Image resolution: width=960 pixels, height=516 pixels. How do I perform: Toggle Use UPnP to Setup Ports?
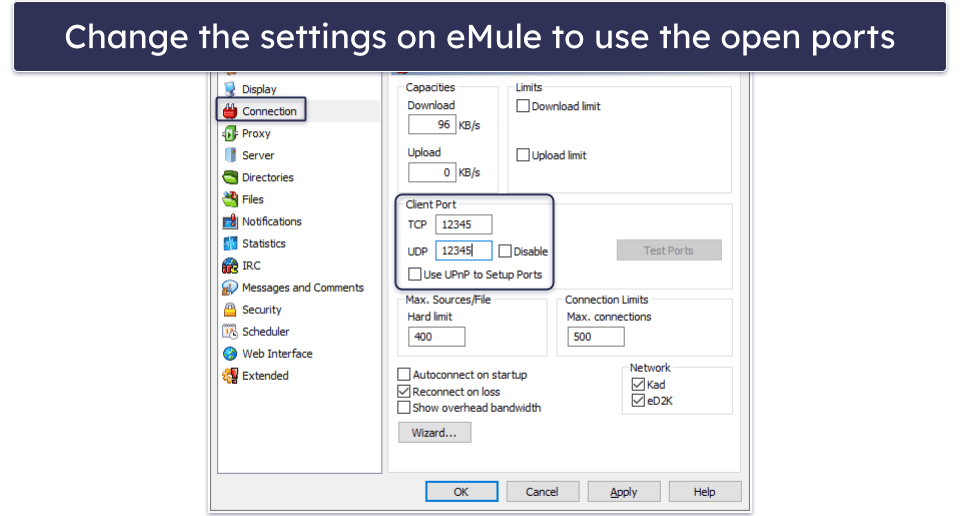415,274
